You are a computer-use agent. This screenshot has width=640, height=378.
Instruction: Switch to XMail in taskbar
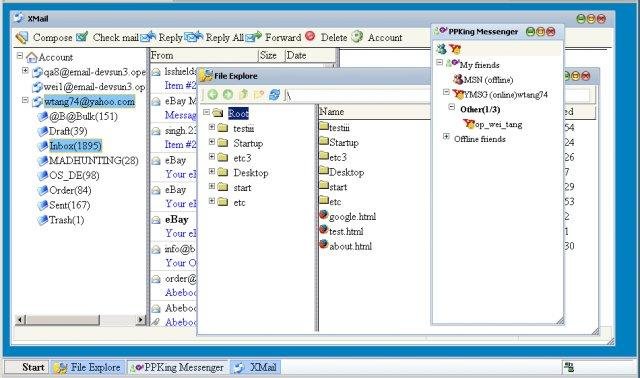[x=256, y=367]
